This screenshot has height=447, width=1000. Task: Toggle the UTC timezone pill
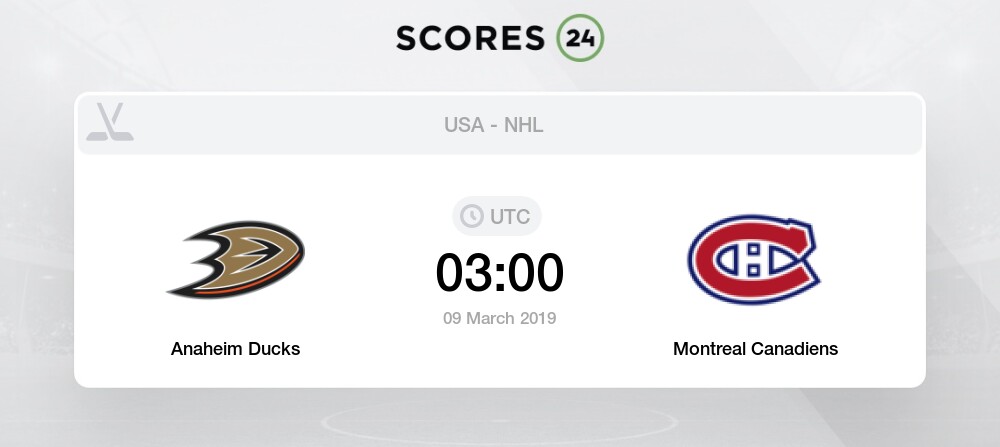click(497, 216)
